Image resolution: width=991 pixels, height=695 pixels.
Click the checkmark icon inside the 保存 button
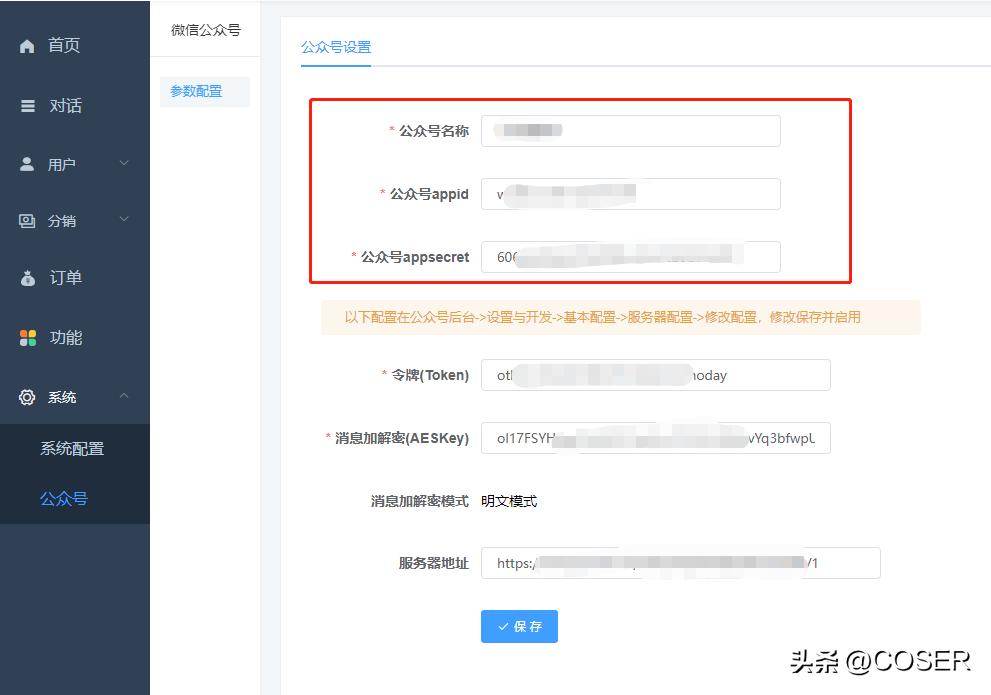pyautogui.click(x=504, y=627)
